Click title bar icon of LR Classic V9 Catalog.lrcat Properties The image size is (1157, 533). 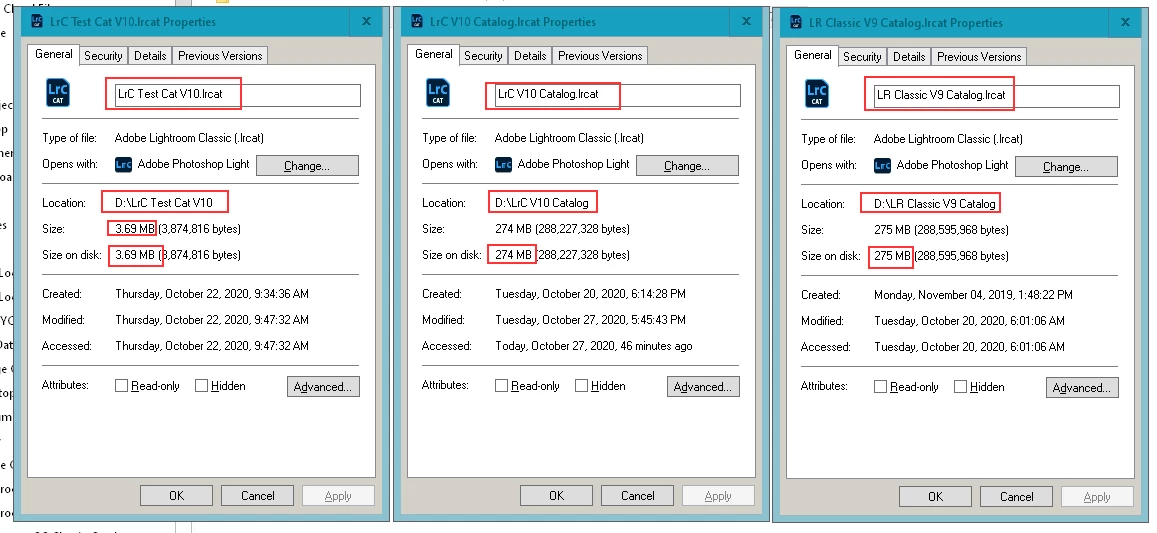(x=796, y=22)
